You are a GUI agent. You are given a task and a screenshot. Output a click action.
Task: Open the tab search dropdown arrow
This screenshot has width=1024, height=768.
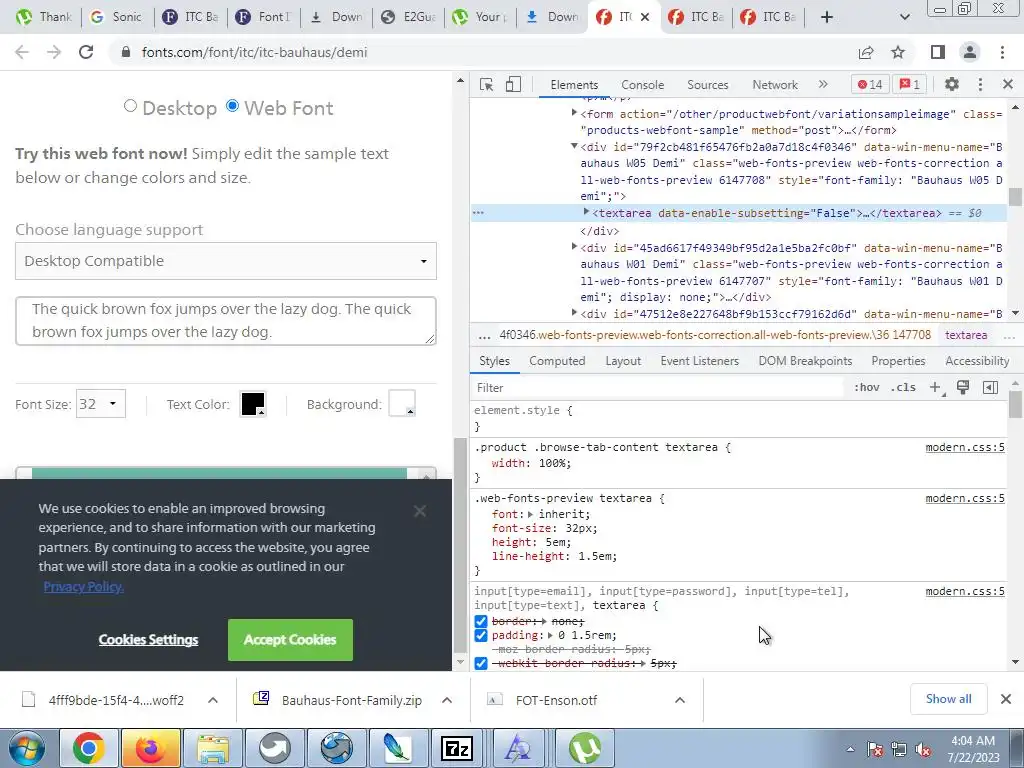coord(904,17)
